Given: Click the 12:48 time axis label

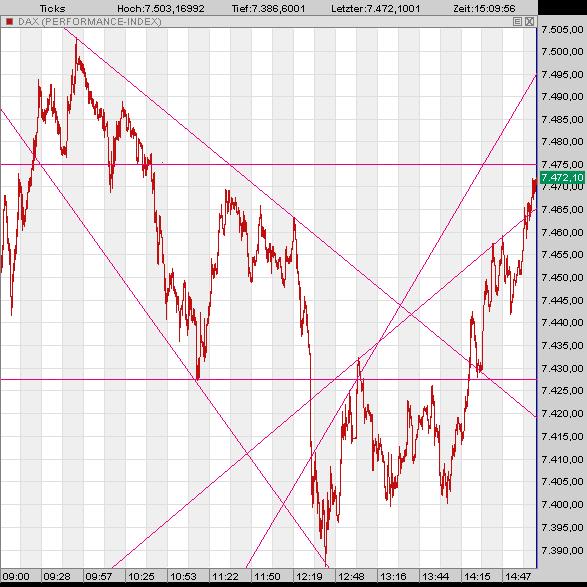Looking at the screenshot, I should pyautogui.click(x=351, y=577).
